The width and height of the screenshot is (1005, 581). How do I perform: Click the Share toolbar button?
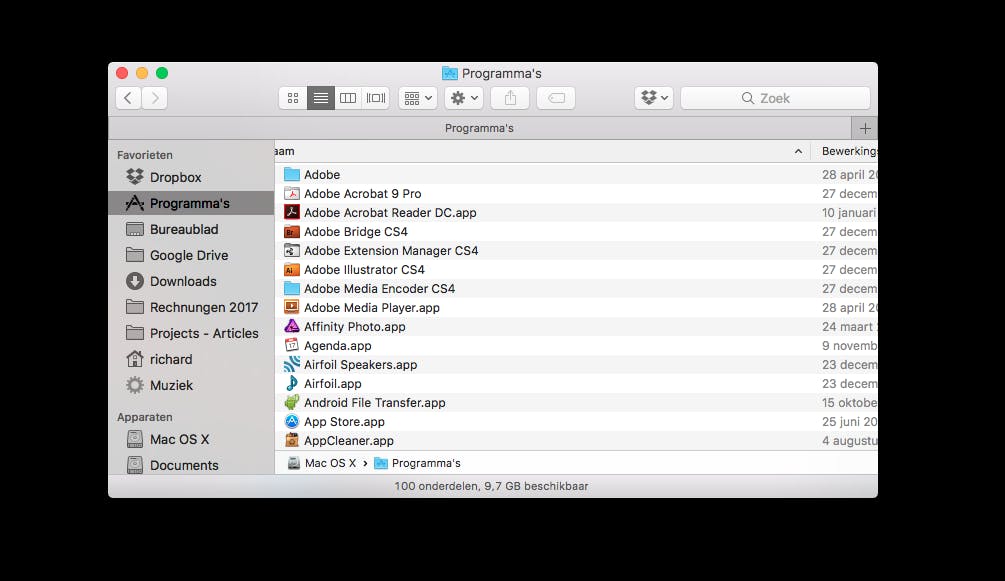pos(510,98)
